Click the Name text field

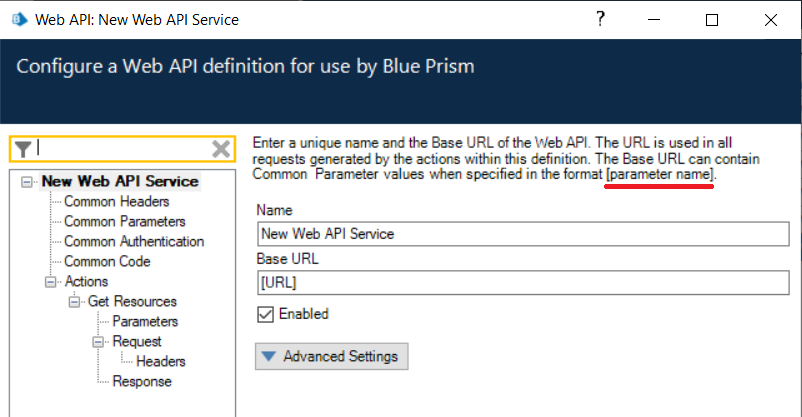[x=523, y=233]
